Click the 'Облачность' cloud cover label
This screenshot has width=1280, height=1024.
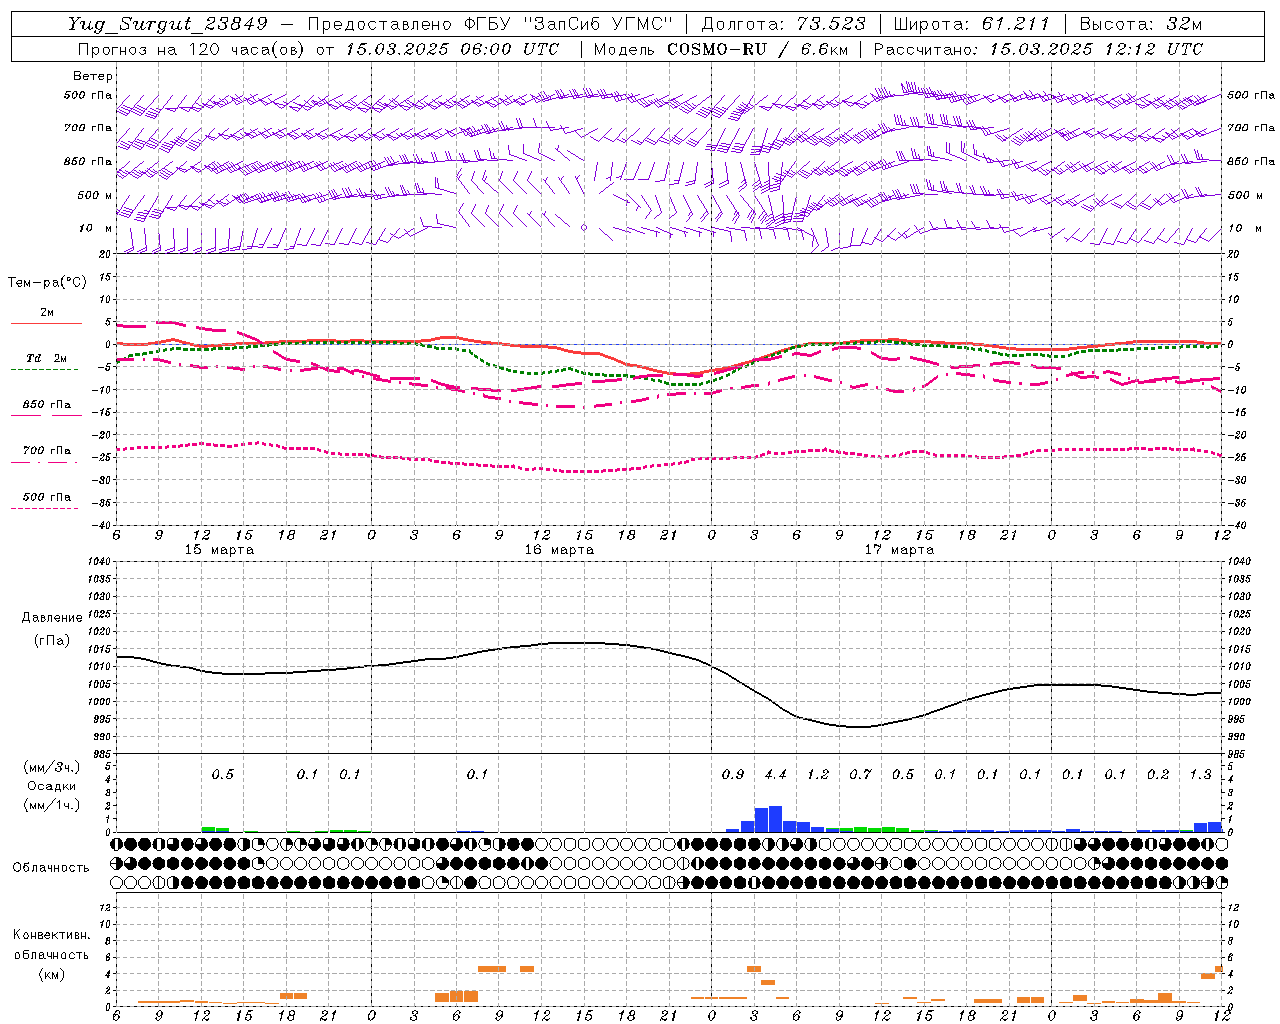(51, 868)
